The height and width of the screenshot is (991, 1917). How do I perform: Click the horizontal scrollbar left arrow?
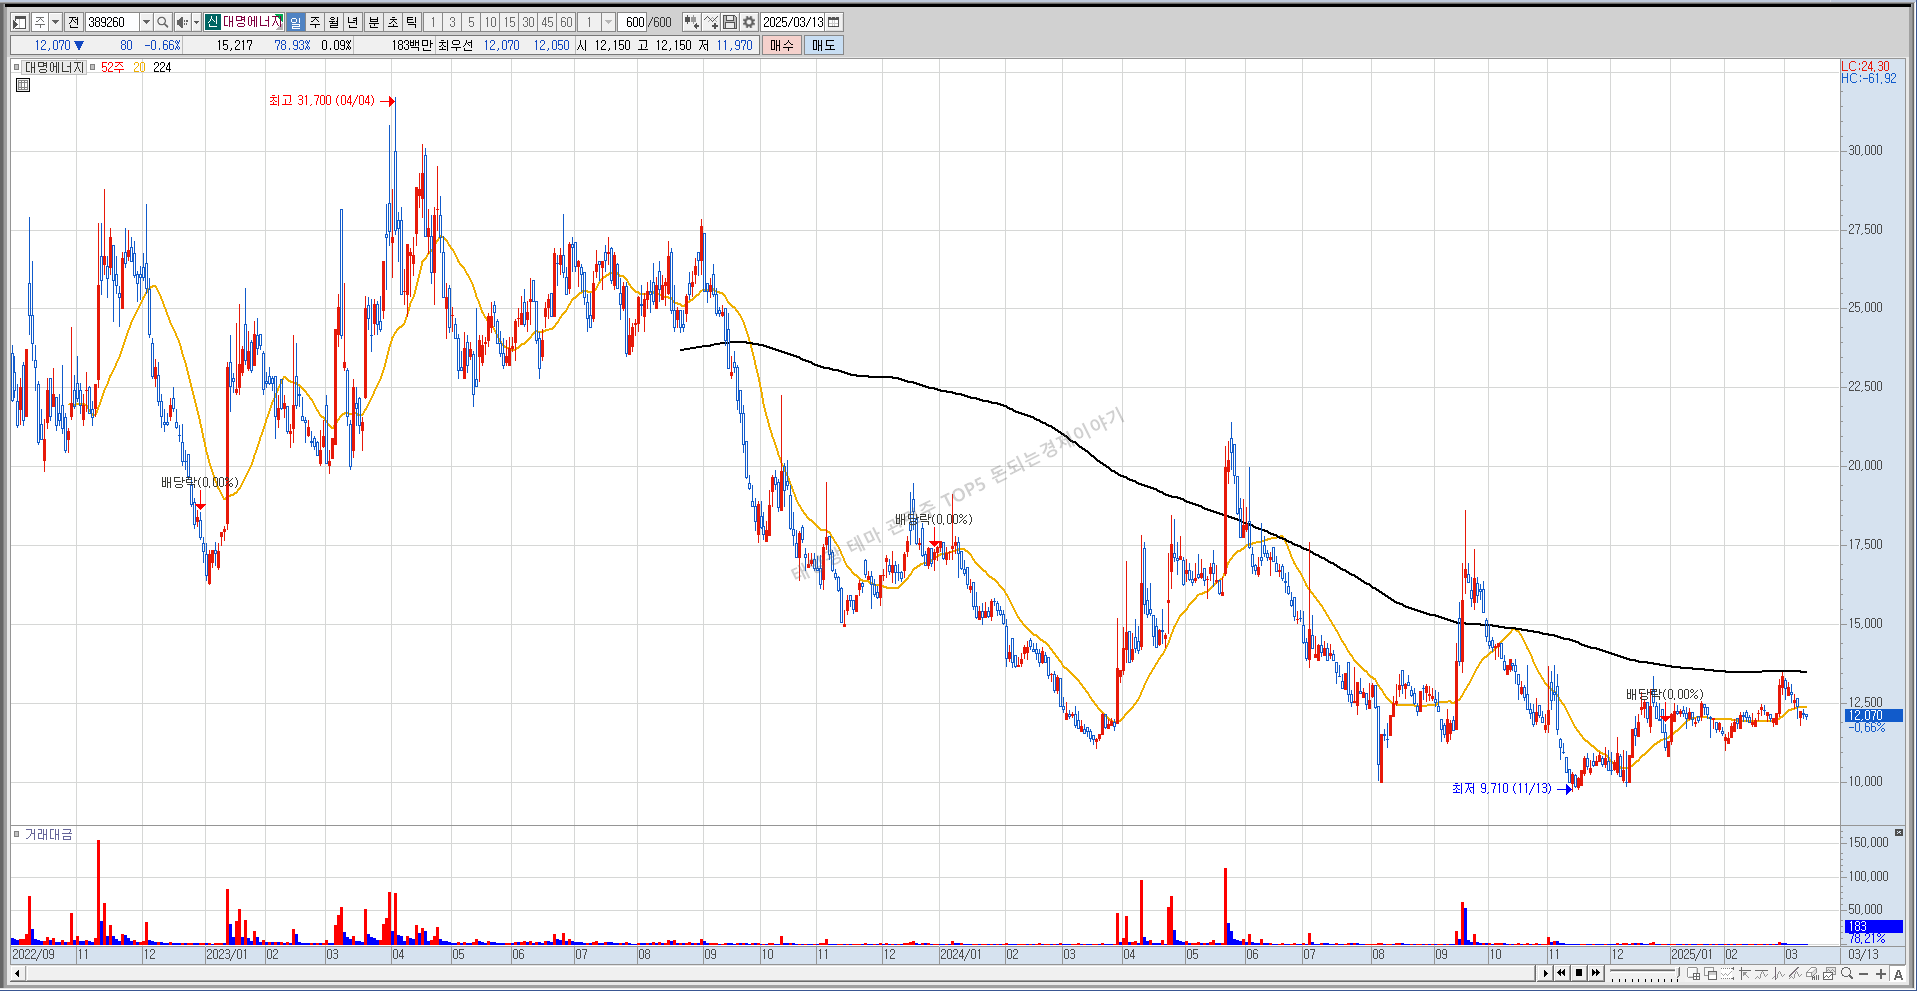[x=17, y=973]
